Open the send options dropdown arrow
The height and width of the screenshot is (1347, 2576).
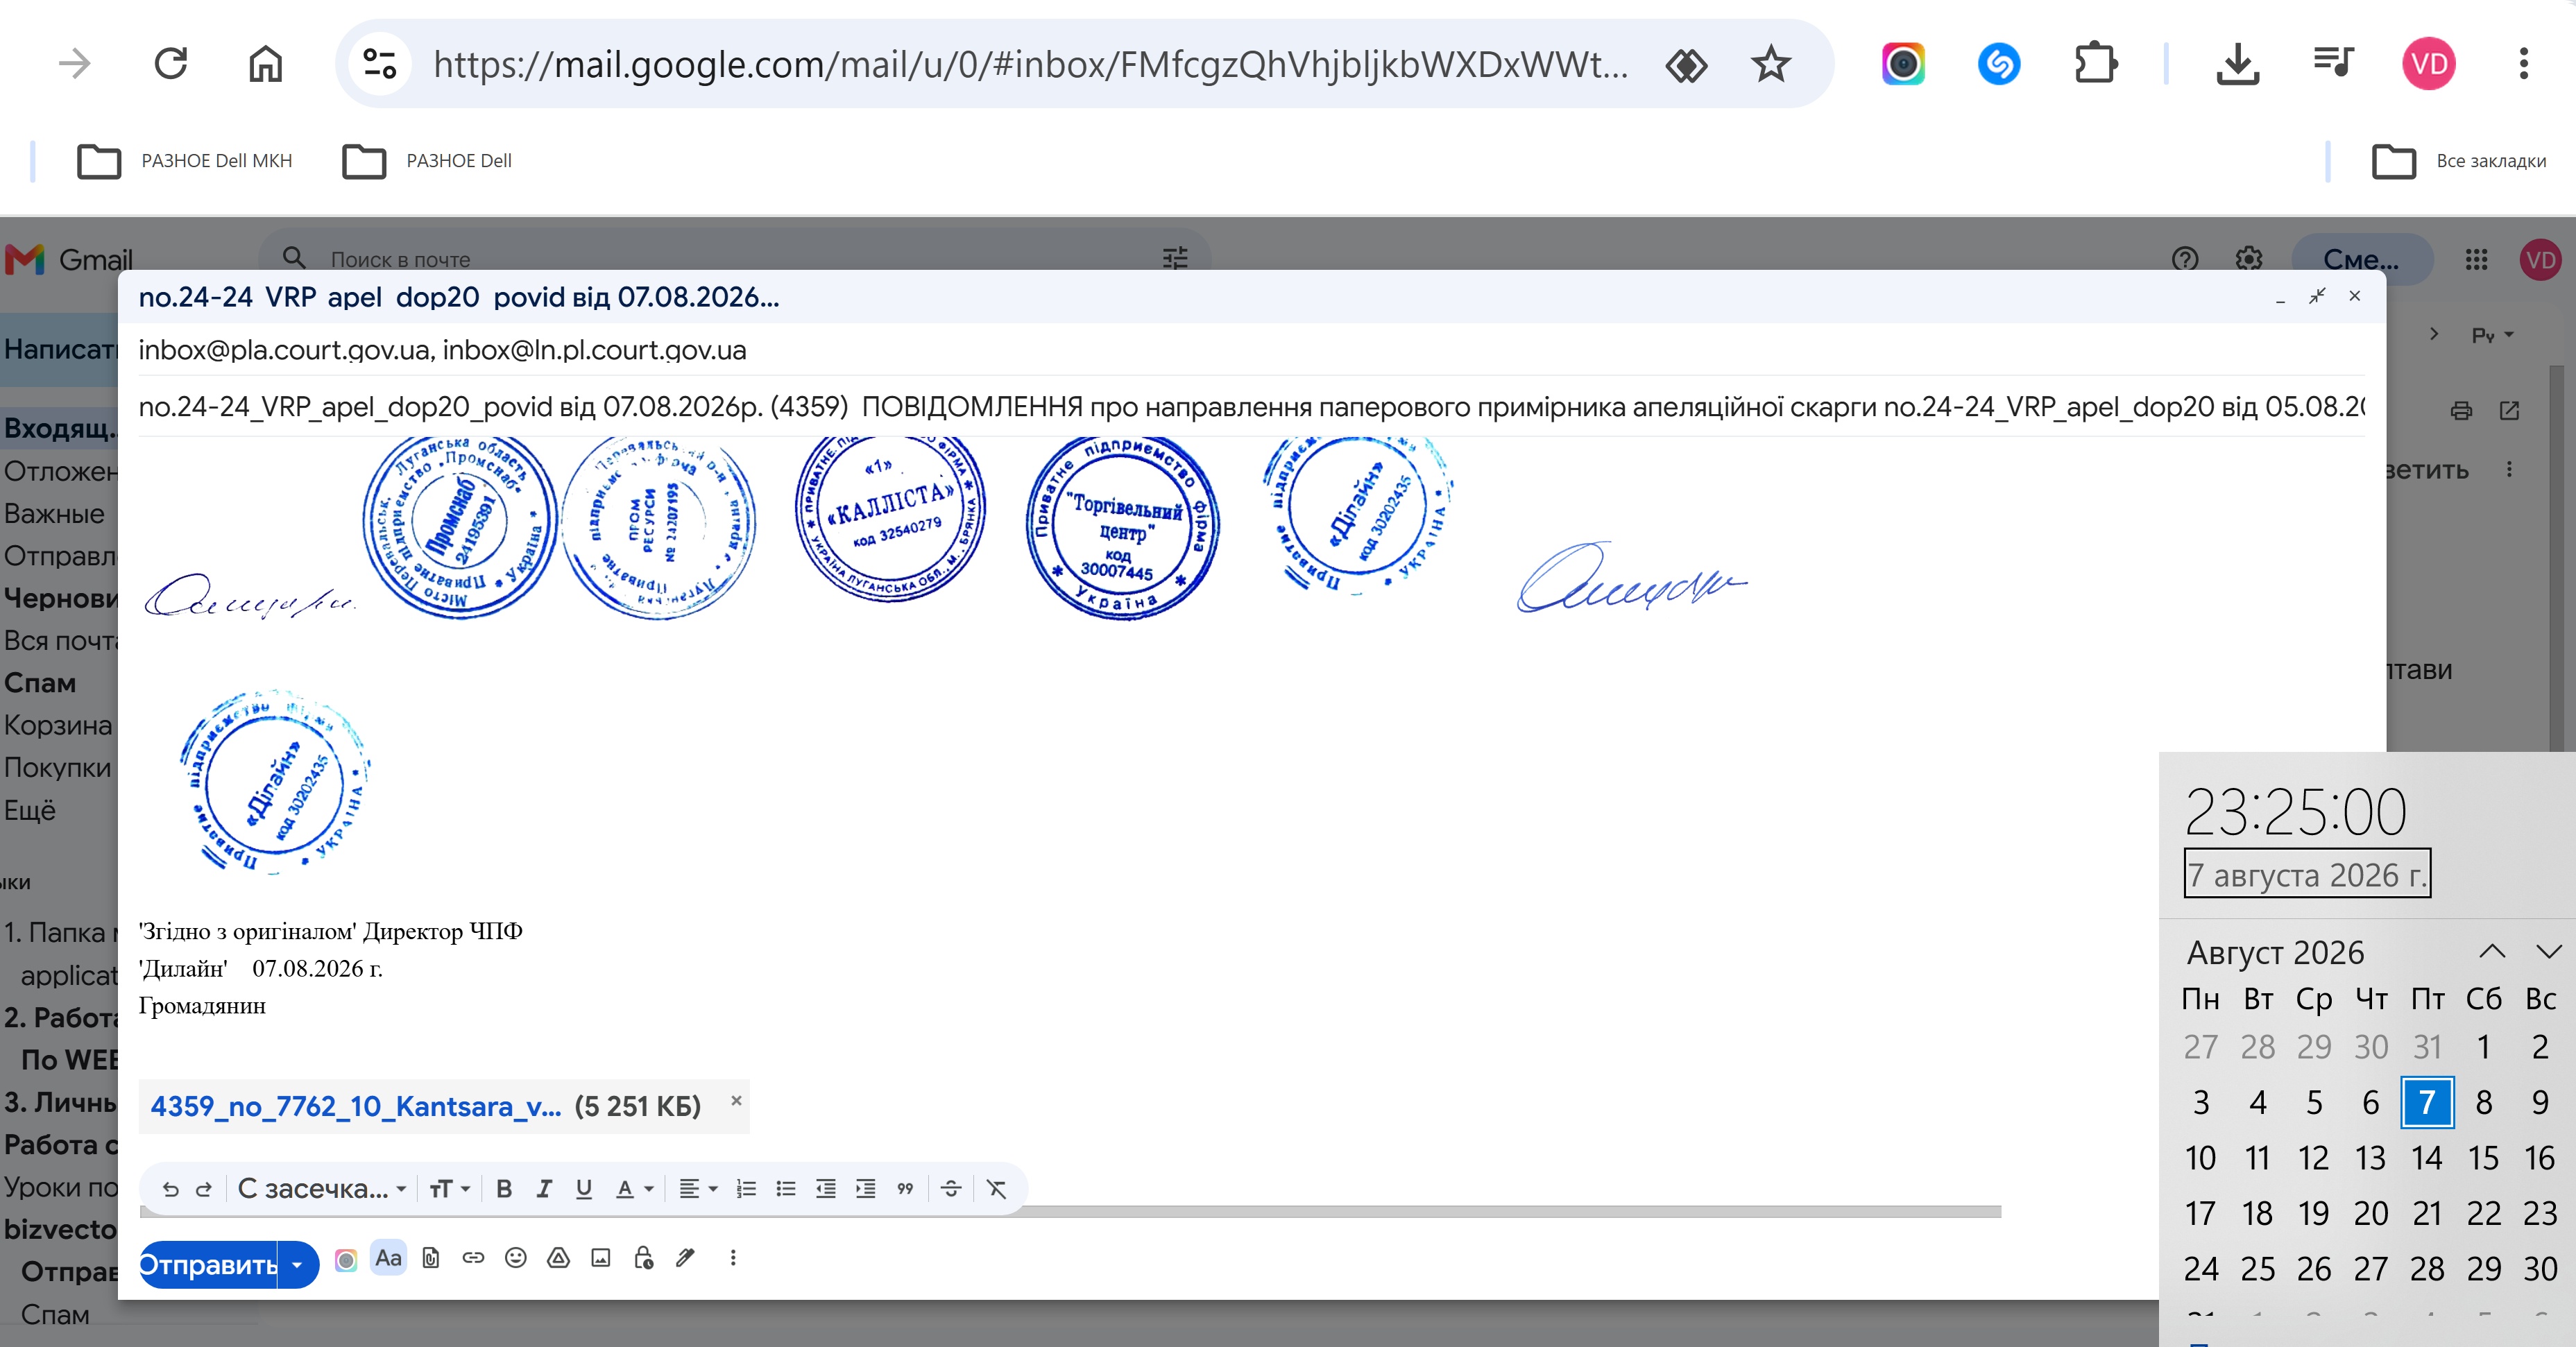click(297, 1265)
